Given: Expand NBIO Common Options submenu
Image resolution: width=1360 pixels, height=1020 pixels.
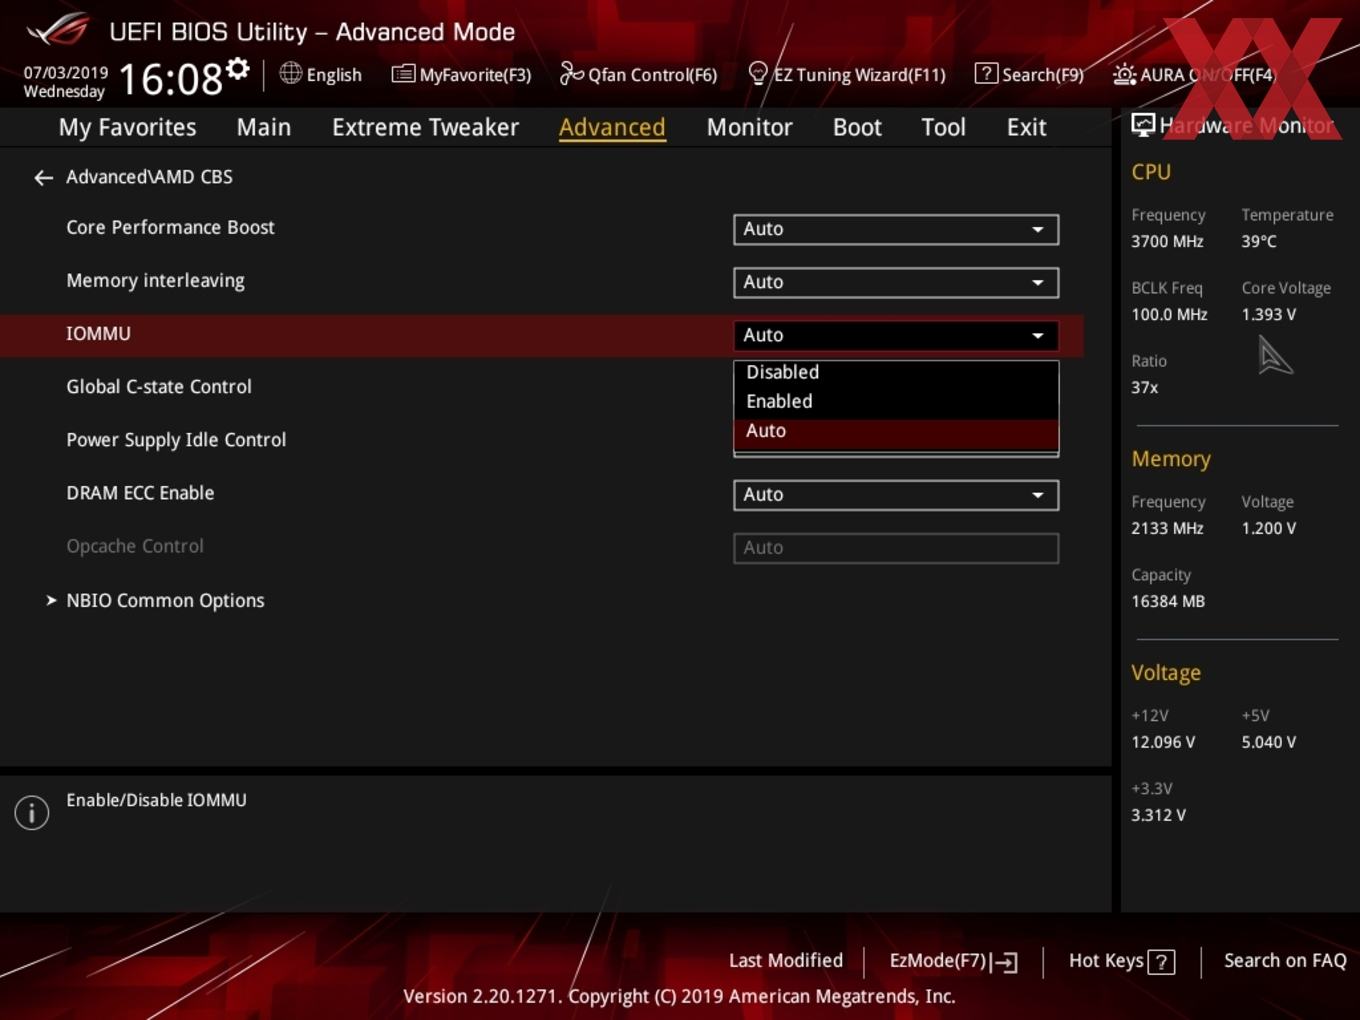Looking at the screenshot, I should [x=165, y=600].
